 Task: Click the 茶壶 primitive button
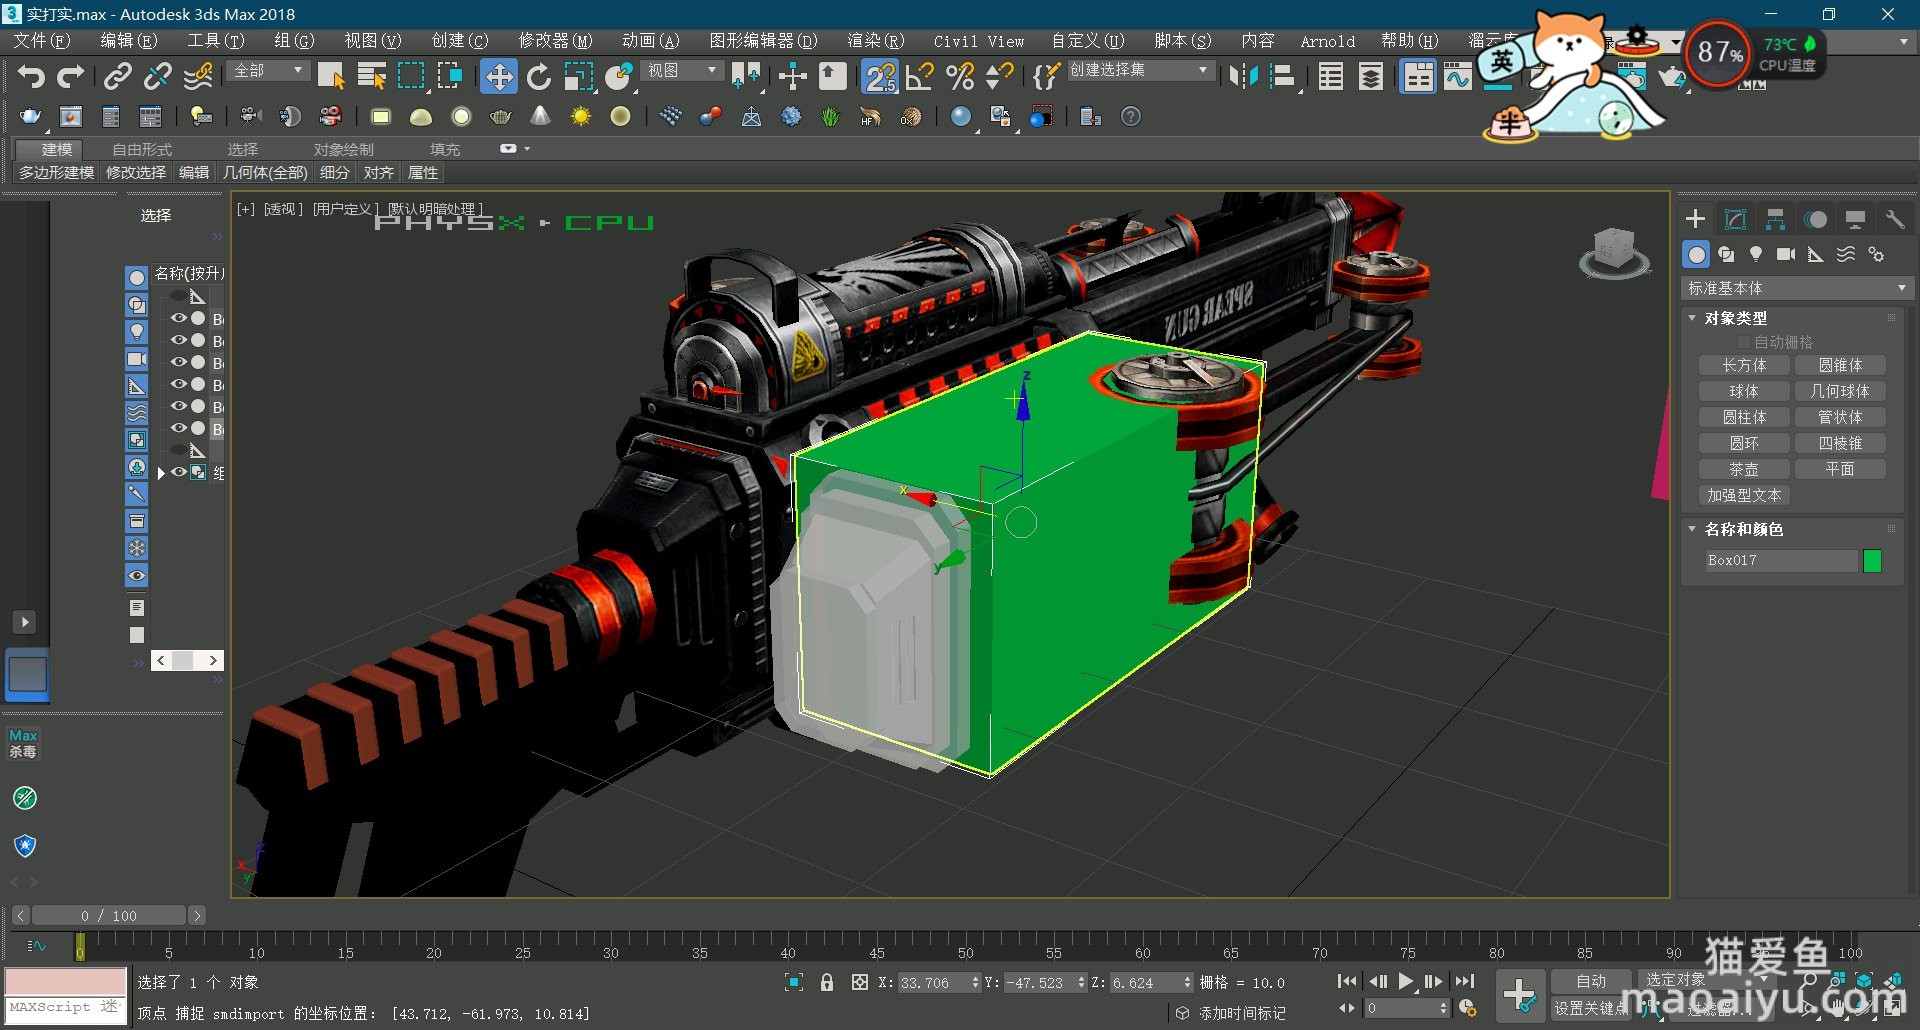1743,470
